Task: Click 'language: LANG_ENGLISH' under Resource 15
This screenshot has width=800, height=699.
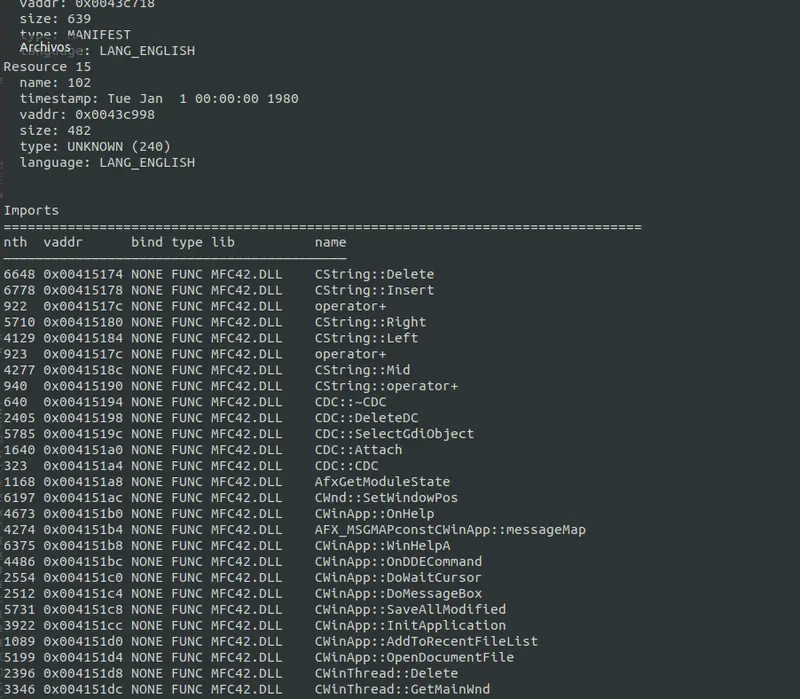Action: (x=107, y=163)
